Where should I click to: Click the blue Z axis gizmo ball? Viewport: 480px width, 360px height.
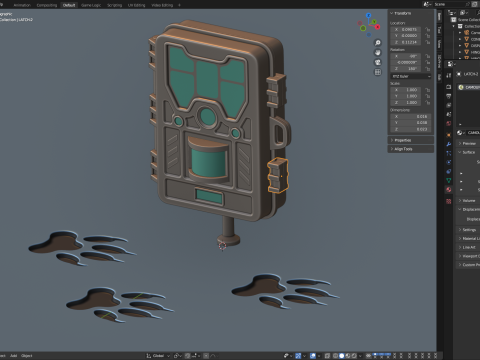369,15
